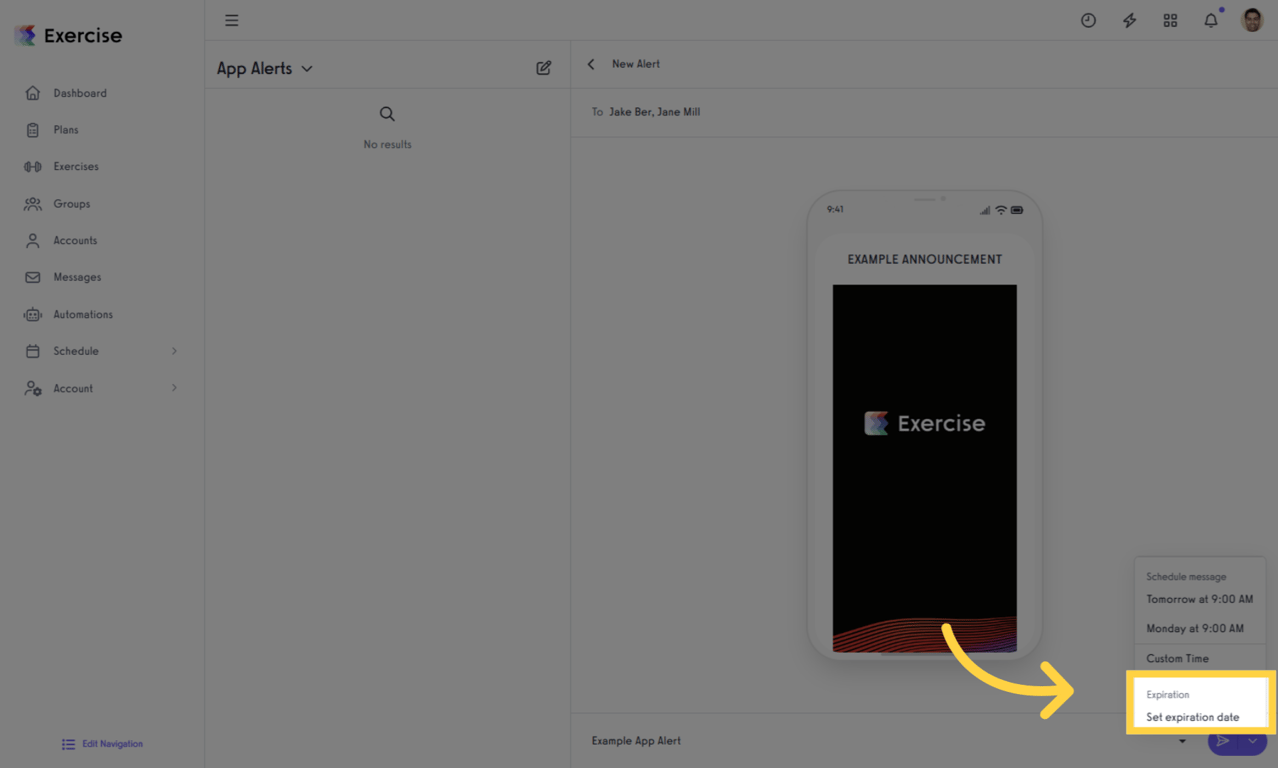1278x768 pixels.
Task: Click the compose new alert icon
Action: click(544, 68)
